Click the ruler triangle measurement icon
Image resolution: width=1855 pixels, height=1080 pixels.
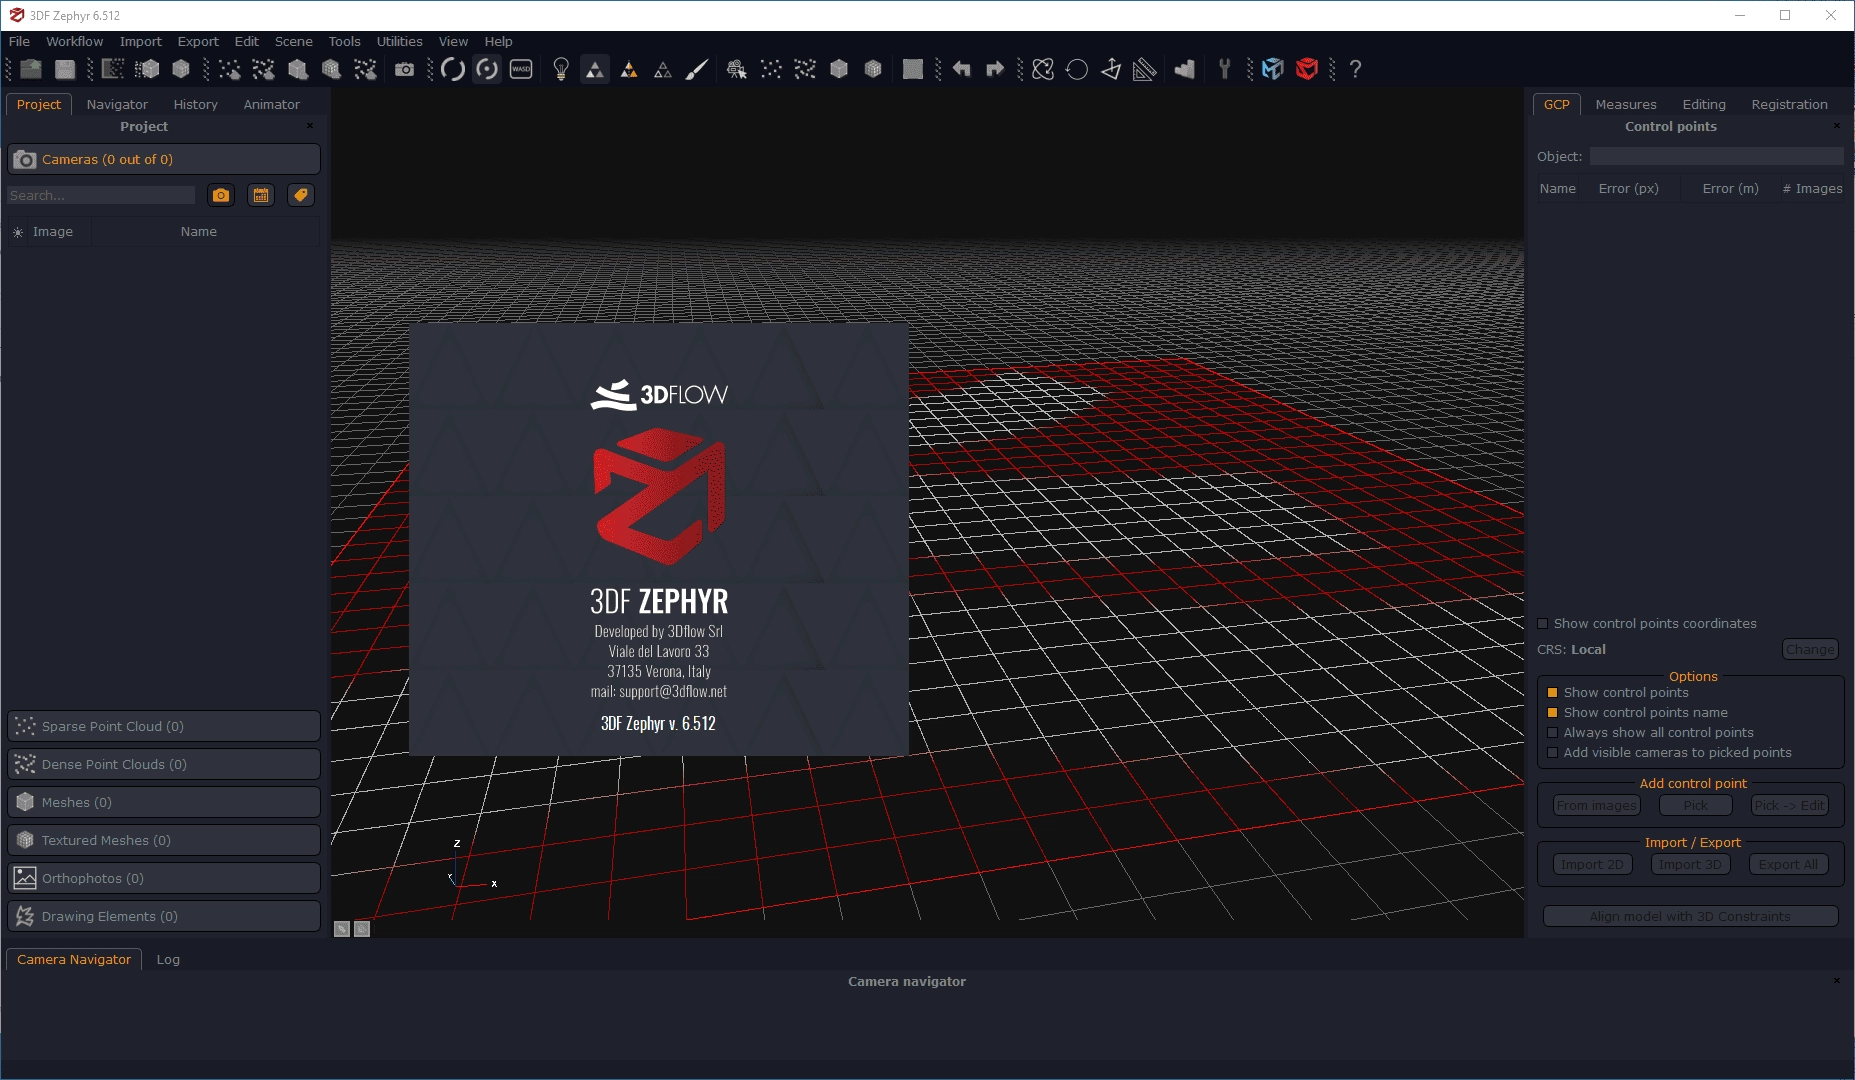coord(1144,69)
